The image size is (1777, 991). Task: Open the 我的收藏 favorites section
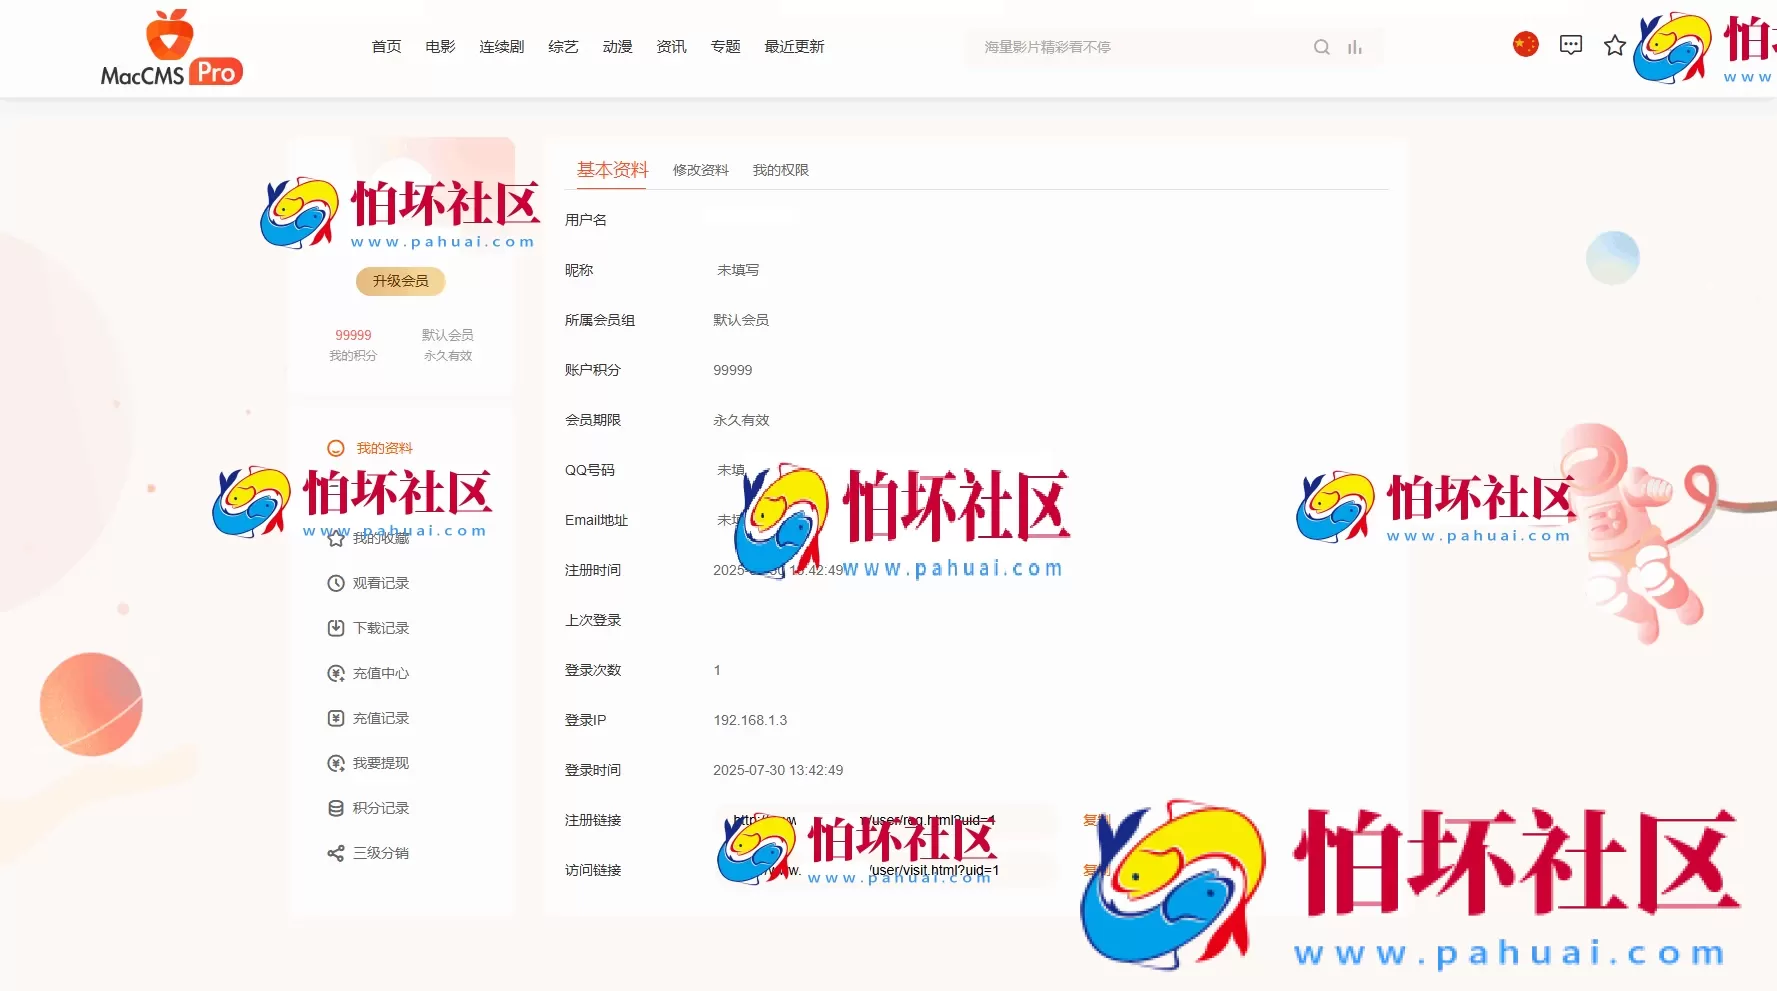(377, 538)
